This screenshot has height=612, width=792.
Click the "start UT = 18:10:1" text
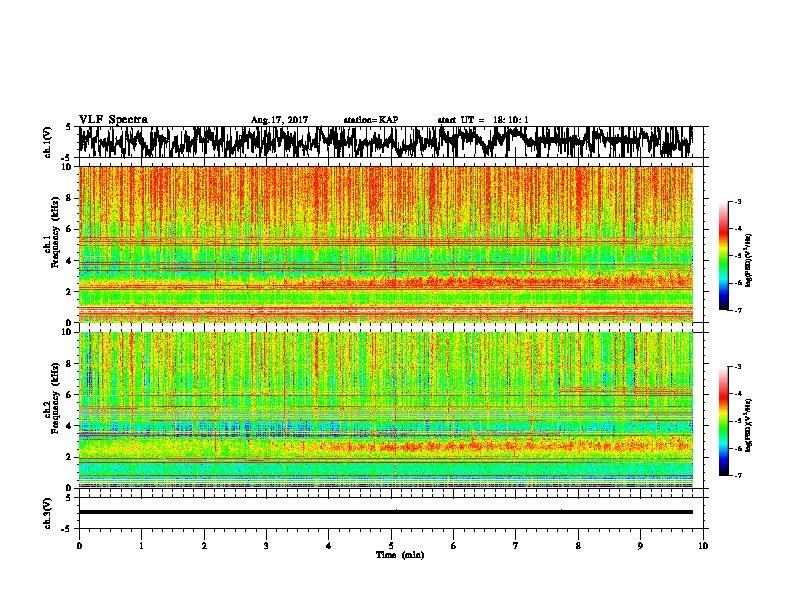tap(483, 120)
